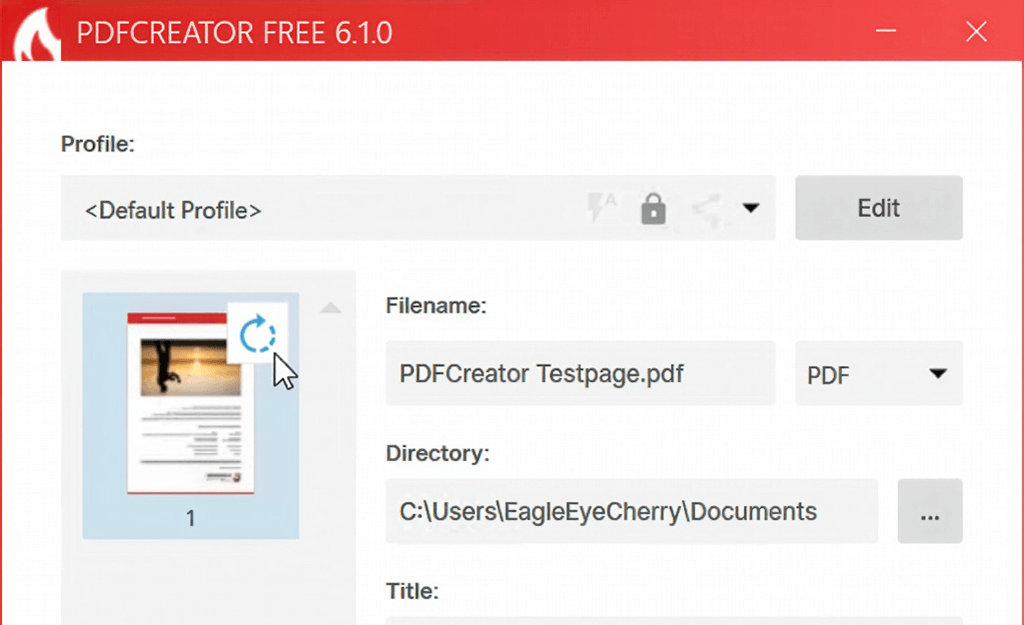Browse for a directory with the "..." button

tap(929, 512)
